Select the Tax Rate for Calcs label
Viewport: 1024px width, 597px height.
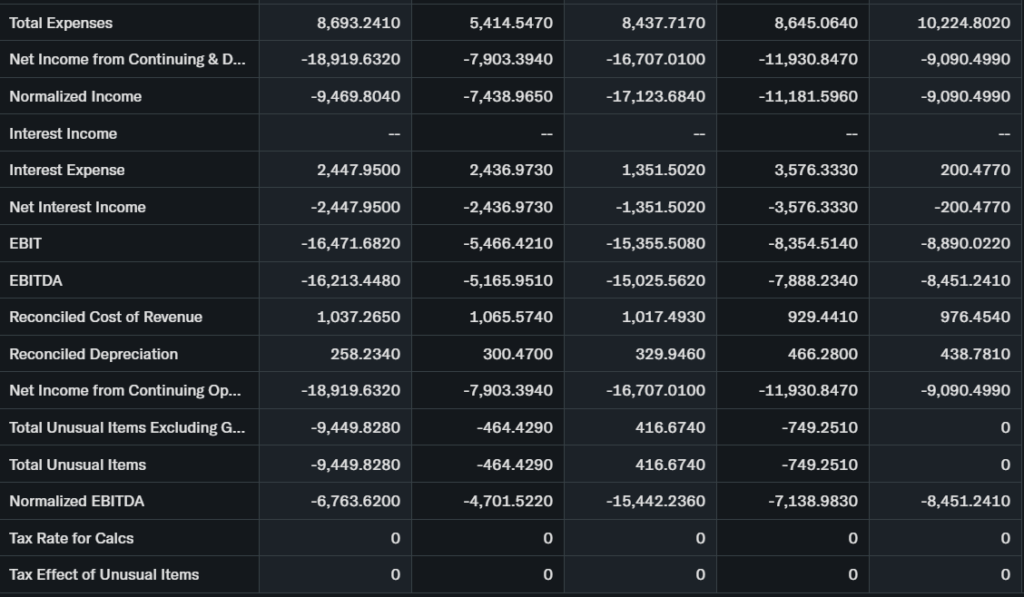pyautogui.click(x=71, y=538)
